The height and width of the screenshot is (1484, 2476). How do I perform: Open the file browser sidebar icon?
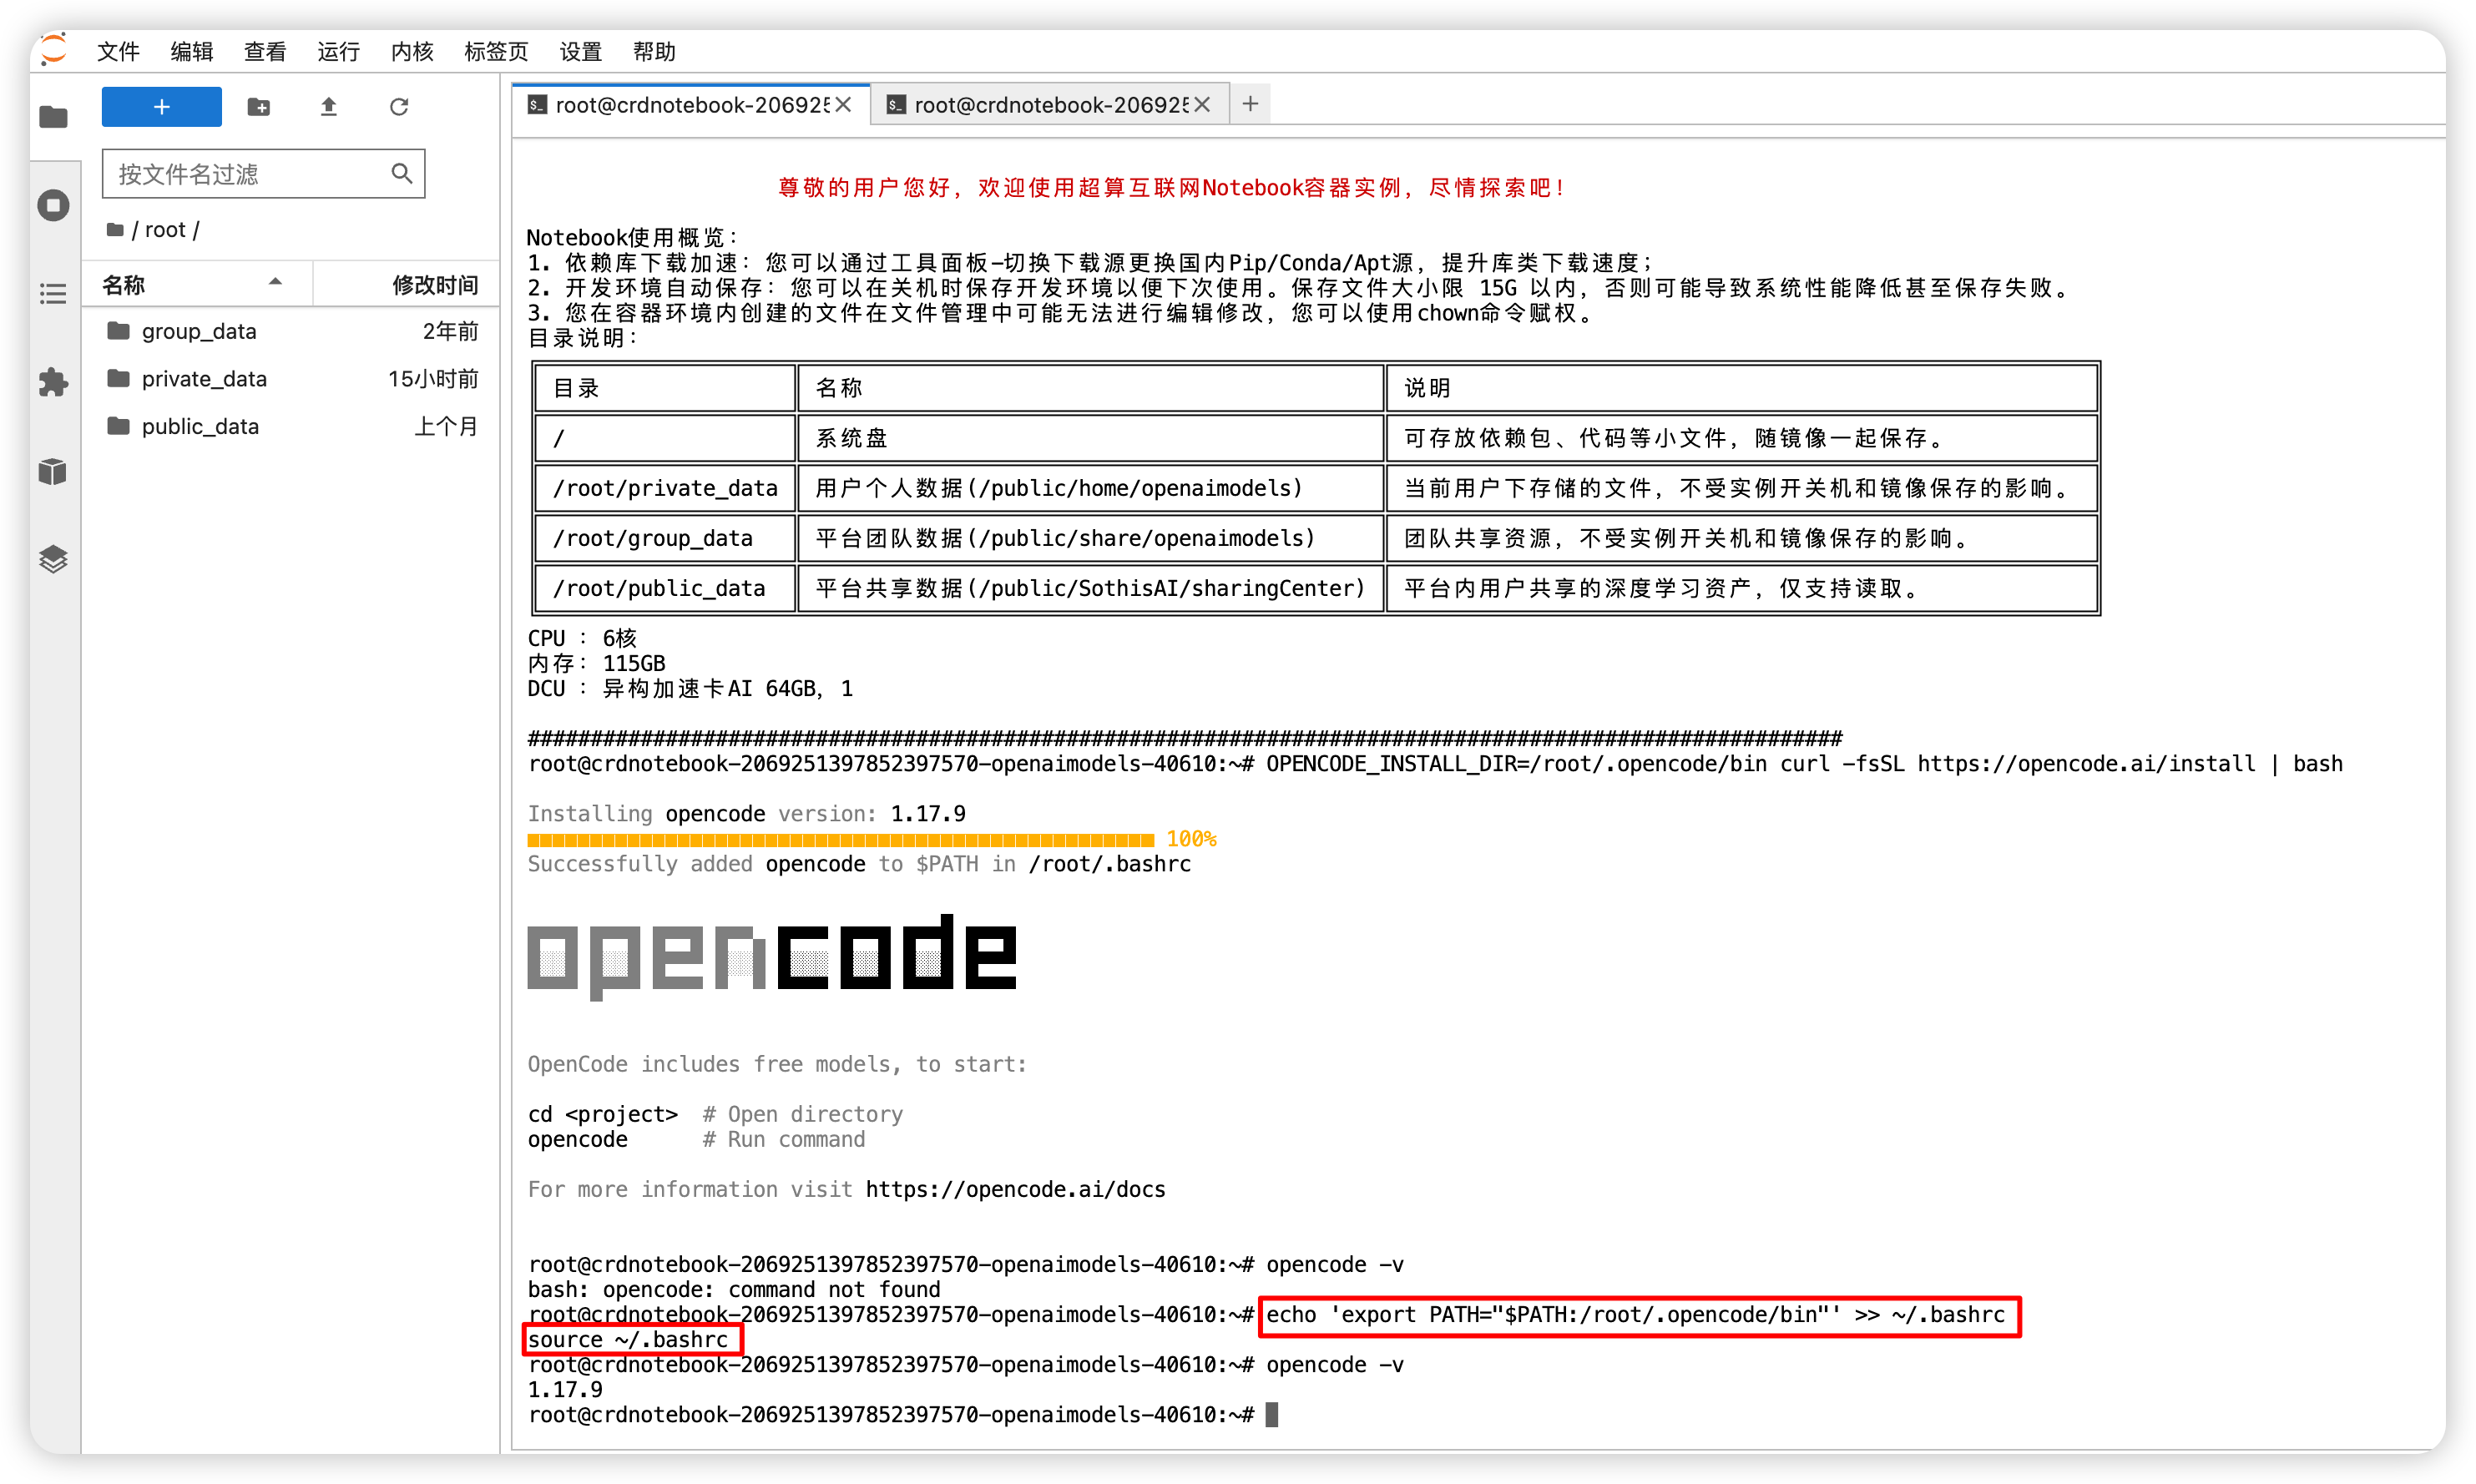(x=54, y=117)
